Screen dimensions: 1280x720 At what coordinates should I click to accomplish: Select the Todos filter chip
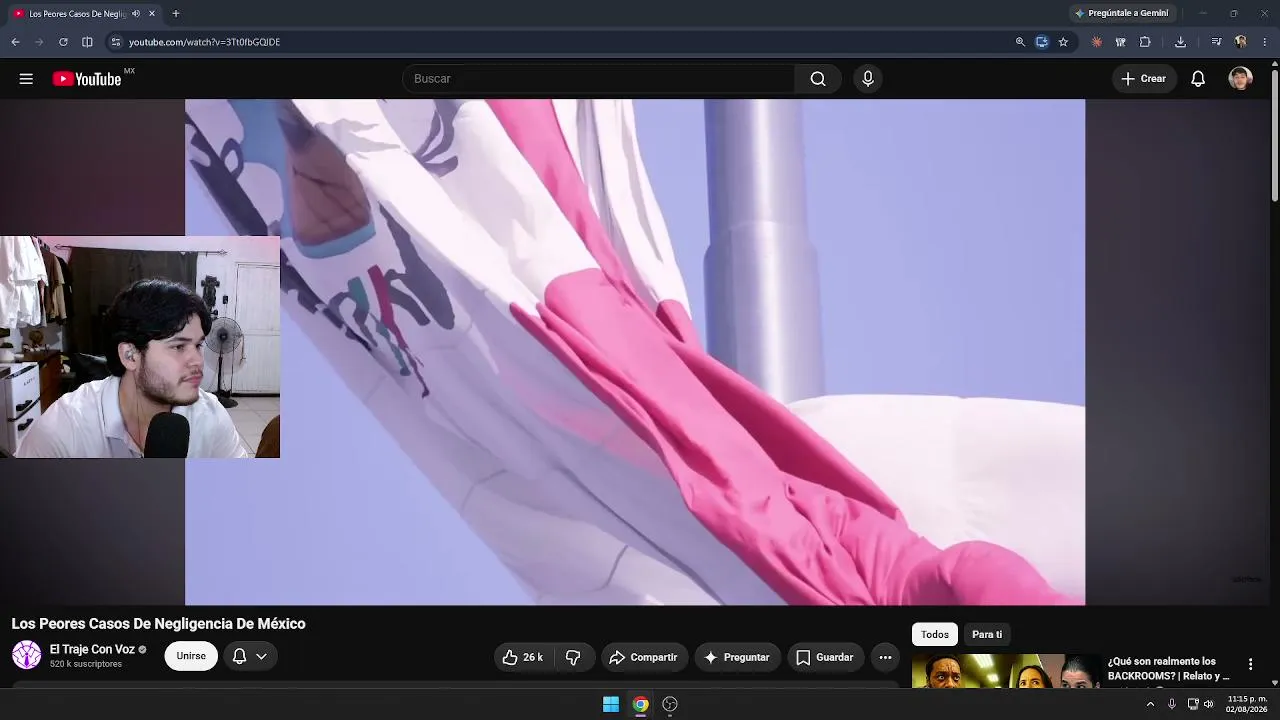tap(935, 634)
